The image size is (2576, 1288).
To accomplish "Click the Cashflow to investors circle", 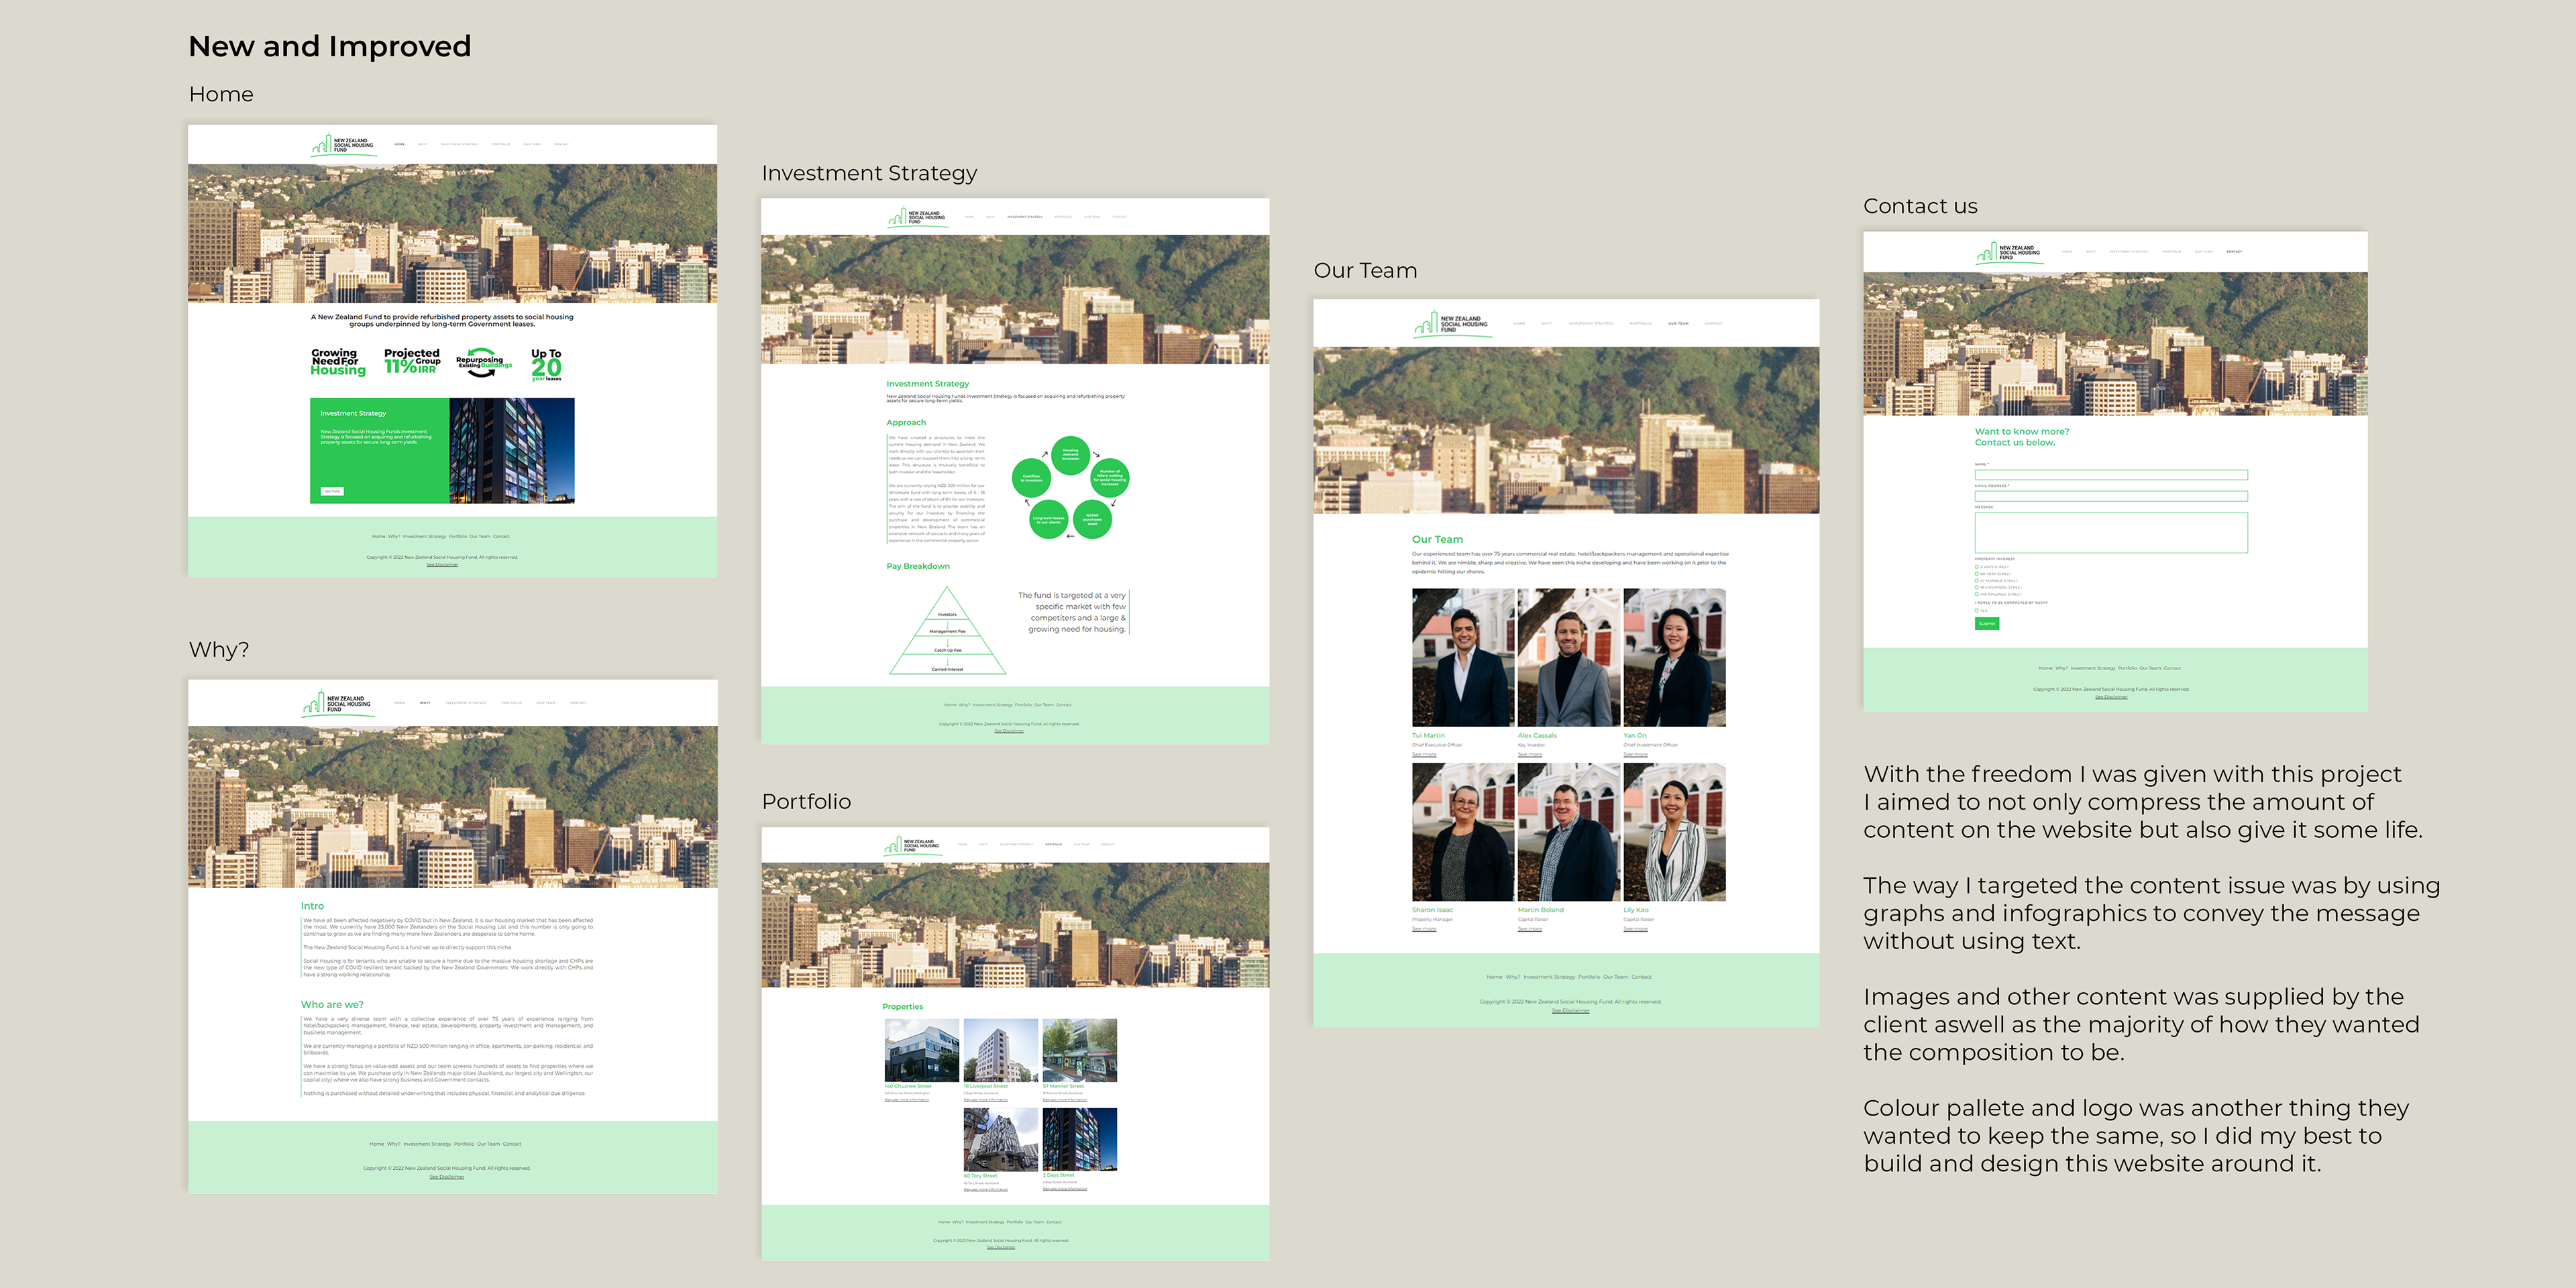I will (1031, 478).
